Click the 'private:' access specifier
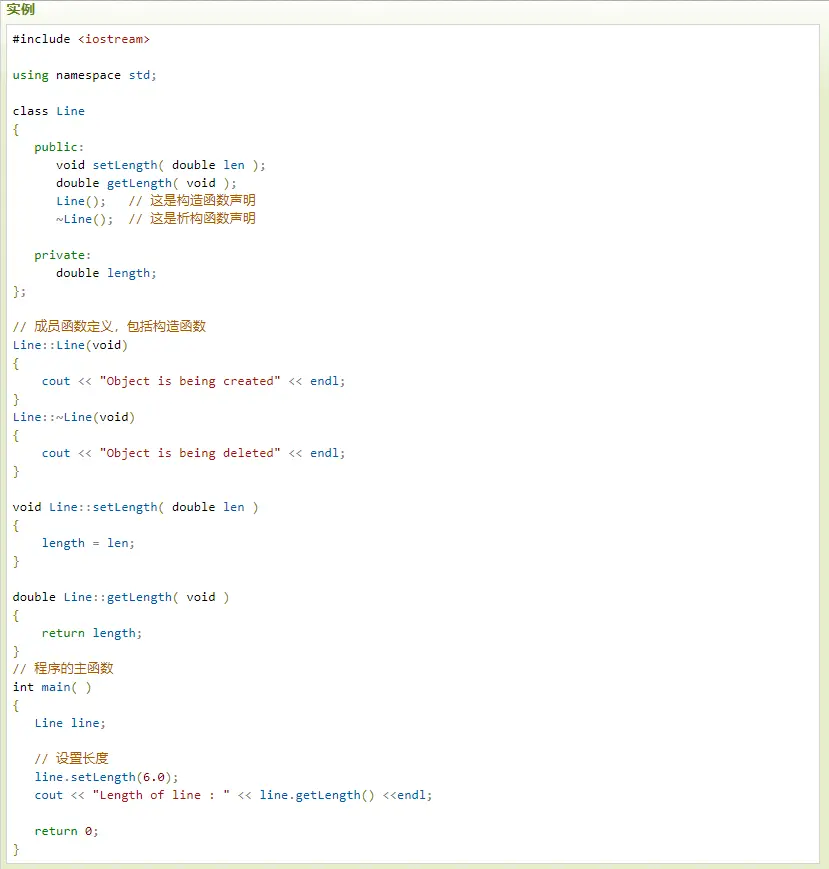 click(63, 255)
